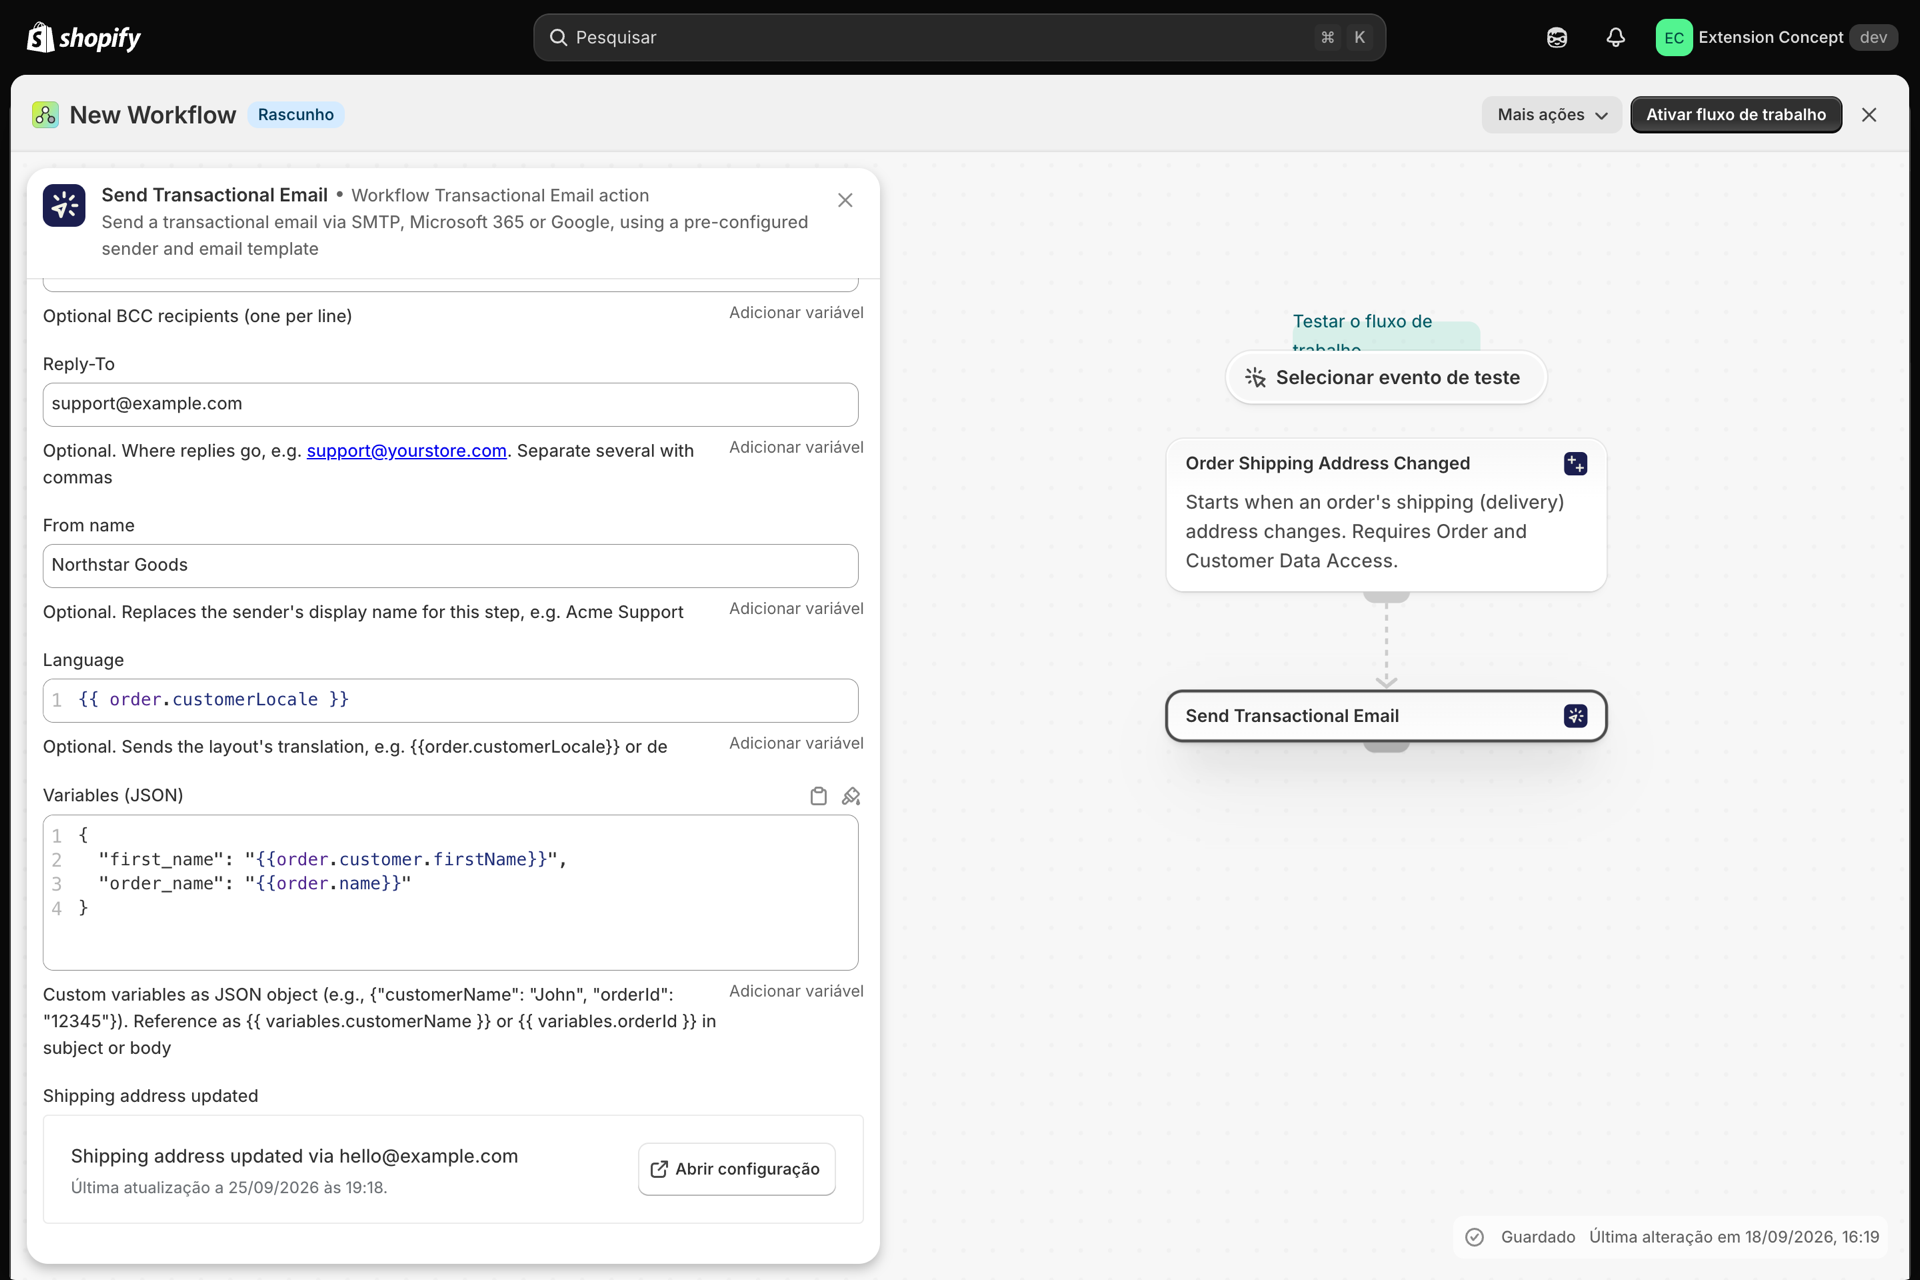Click the format icon beside Variables JSON

click(851, 796)
